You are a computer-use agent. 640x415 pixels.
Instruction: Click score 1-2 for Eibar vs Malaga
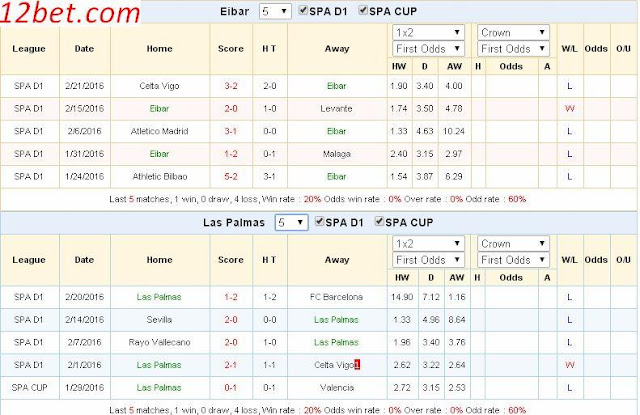coord(231,154)
